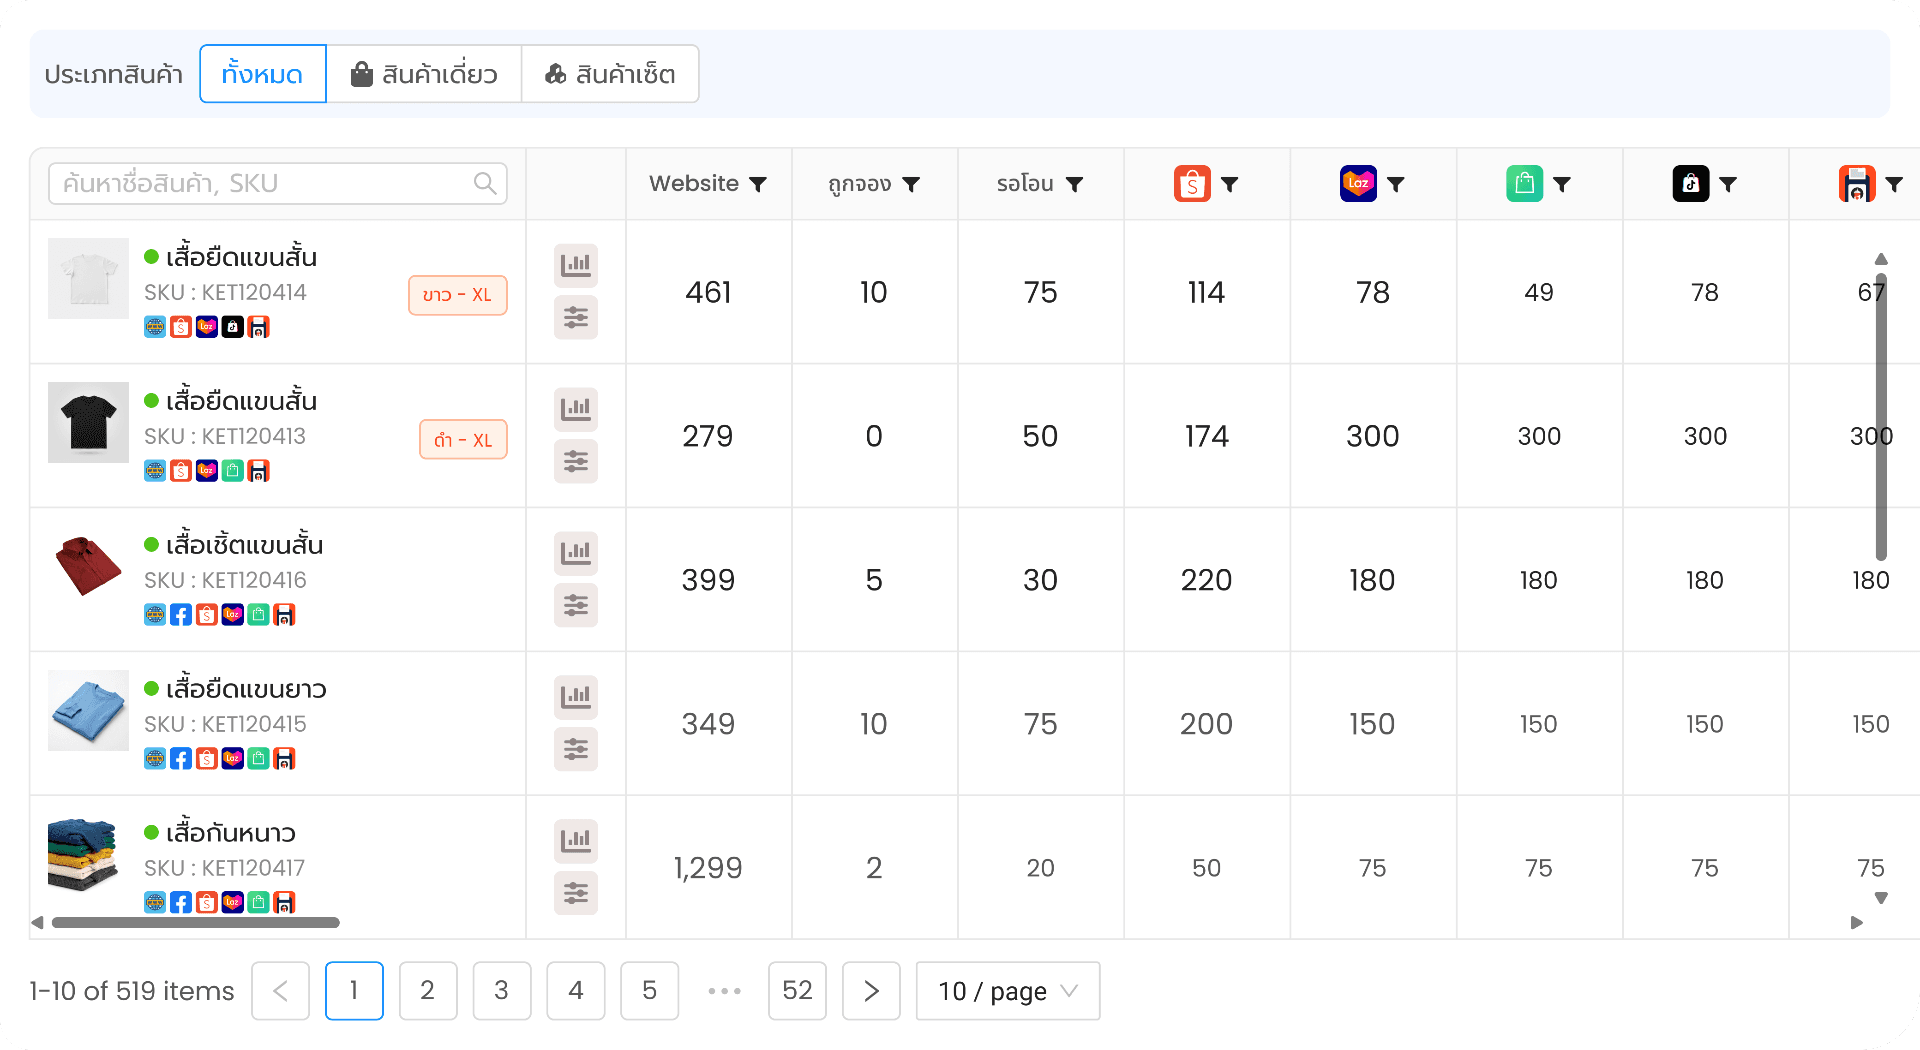Click the next page arrow button

click(x=871, y=991)
